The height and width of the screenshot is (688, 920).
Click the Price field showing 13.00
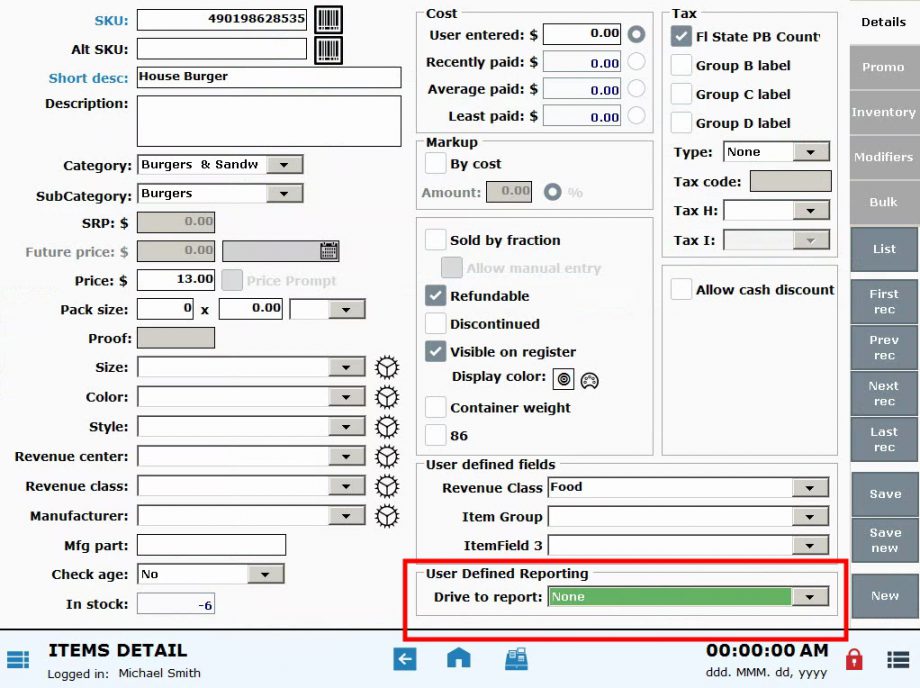tap(176, 280)
